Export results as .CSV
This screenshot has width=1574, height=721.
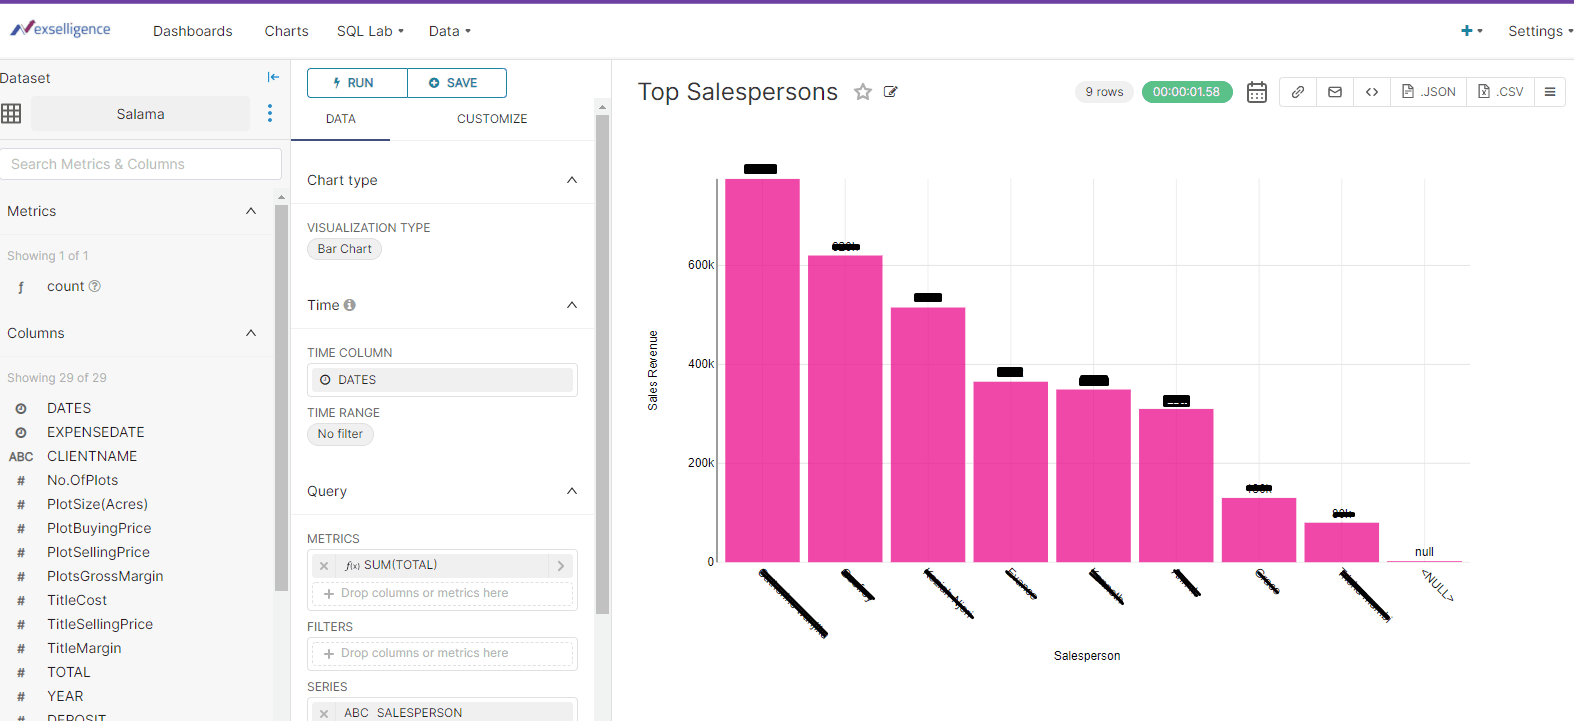[x=1501, y=92]
